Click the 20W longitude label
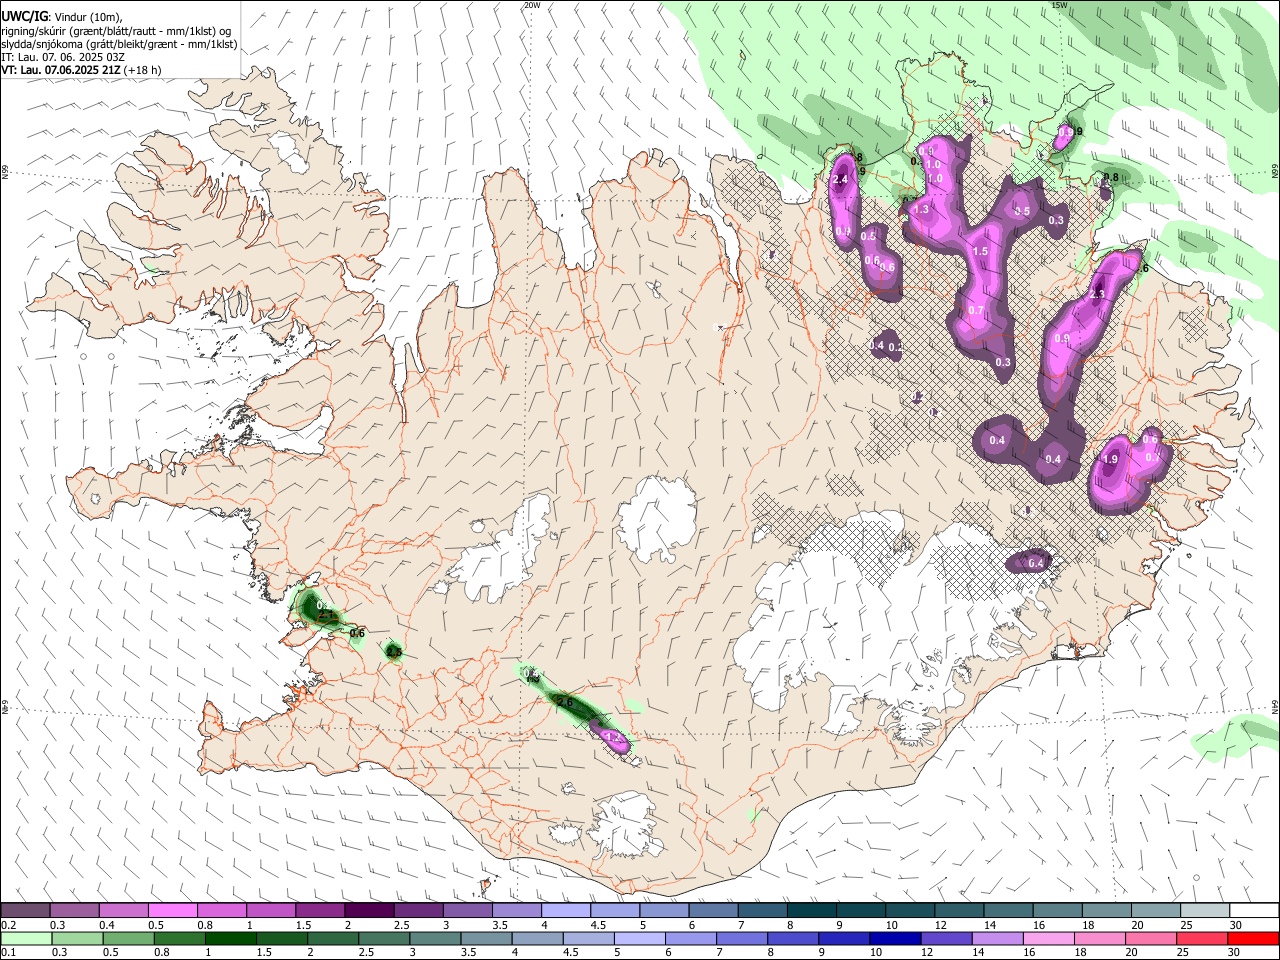1280x960 pixels. pos(532,5)
